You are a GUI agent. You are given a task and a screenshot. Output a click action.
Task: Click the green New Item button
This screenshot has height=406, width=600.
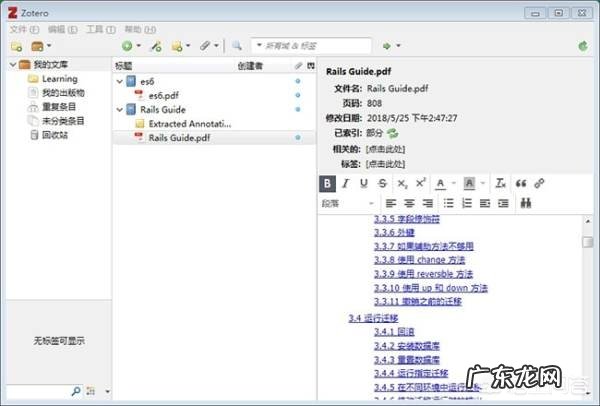(127, 46)
